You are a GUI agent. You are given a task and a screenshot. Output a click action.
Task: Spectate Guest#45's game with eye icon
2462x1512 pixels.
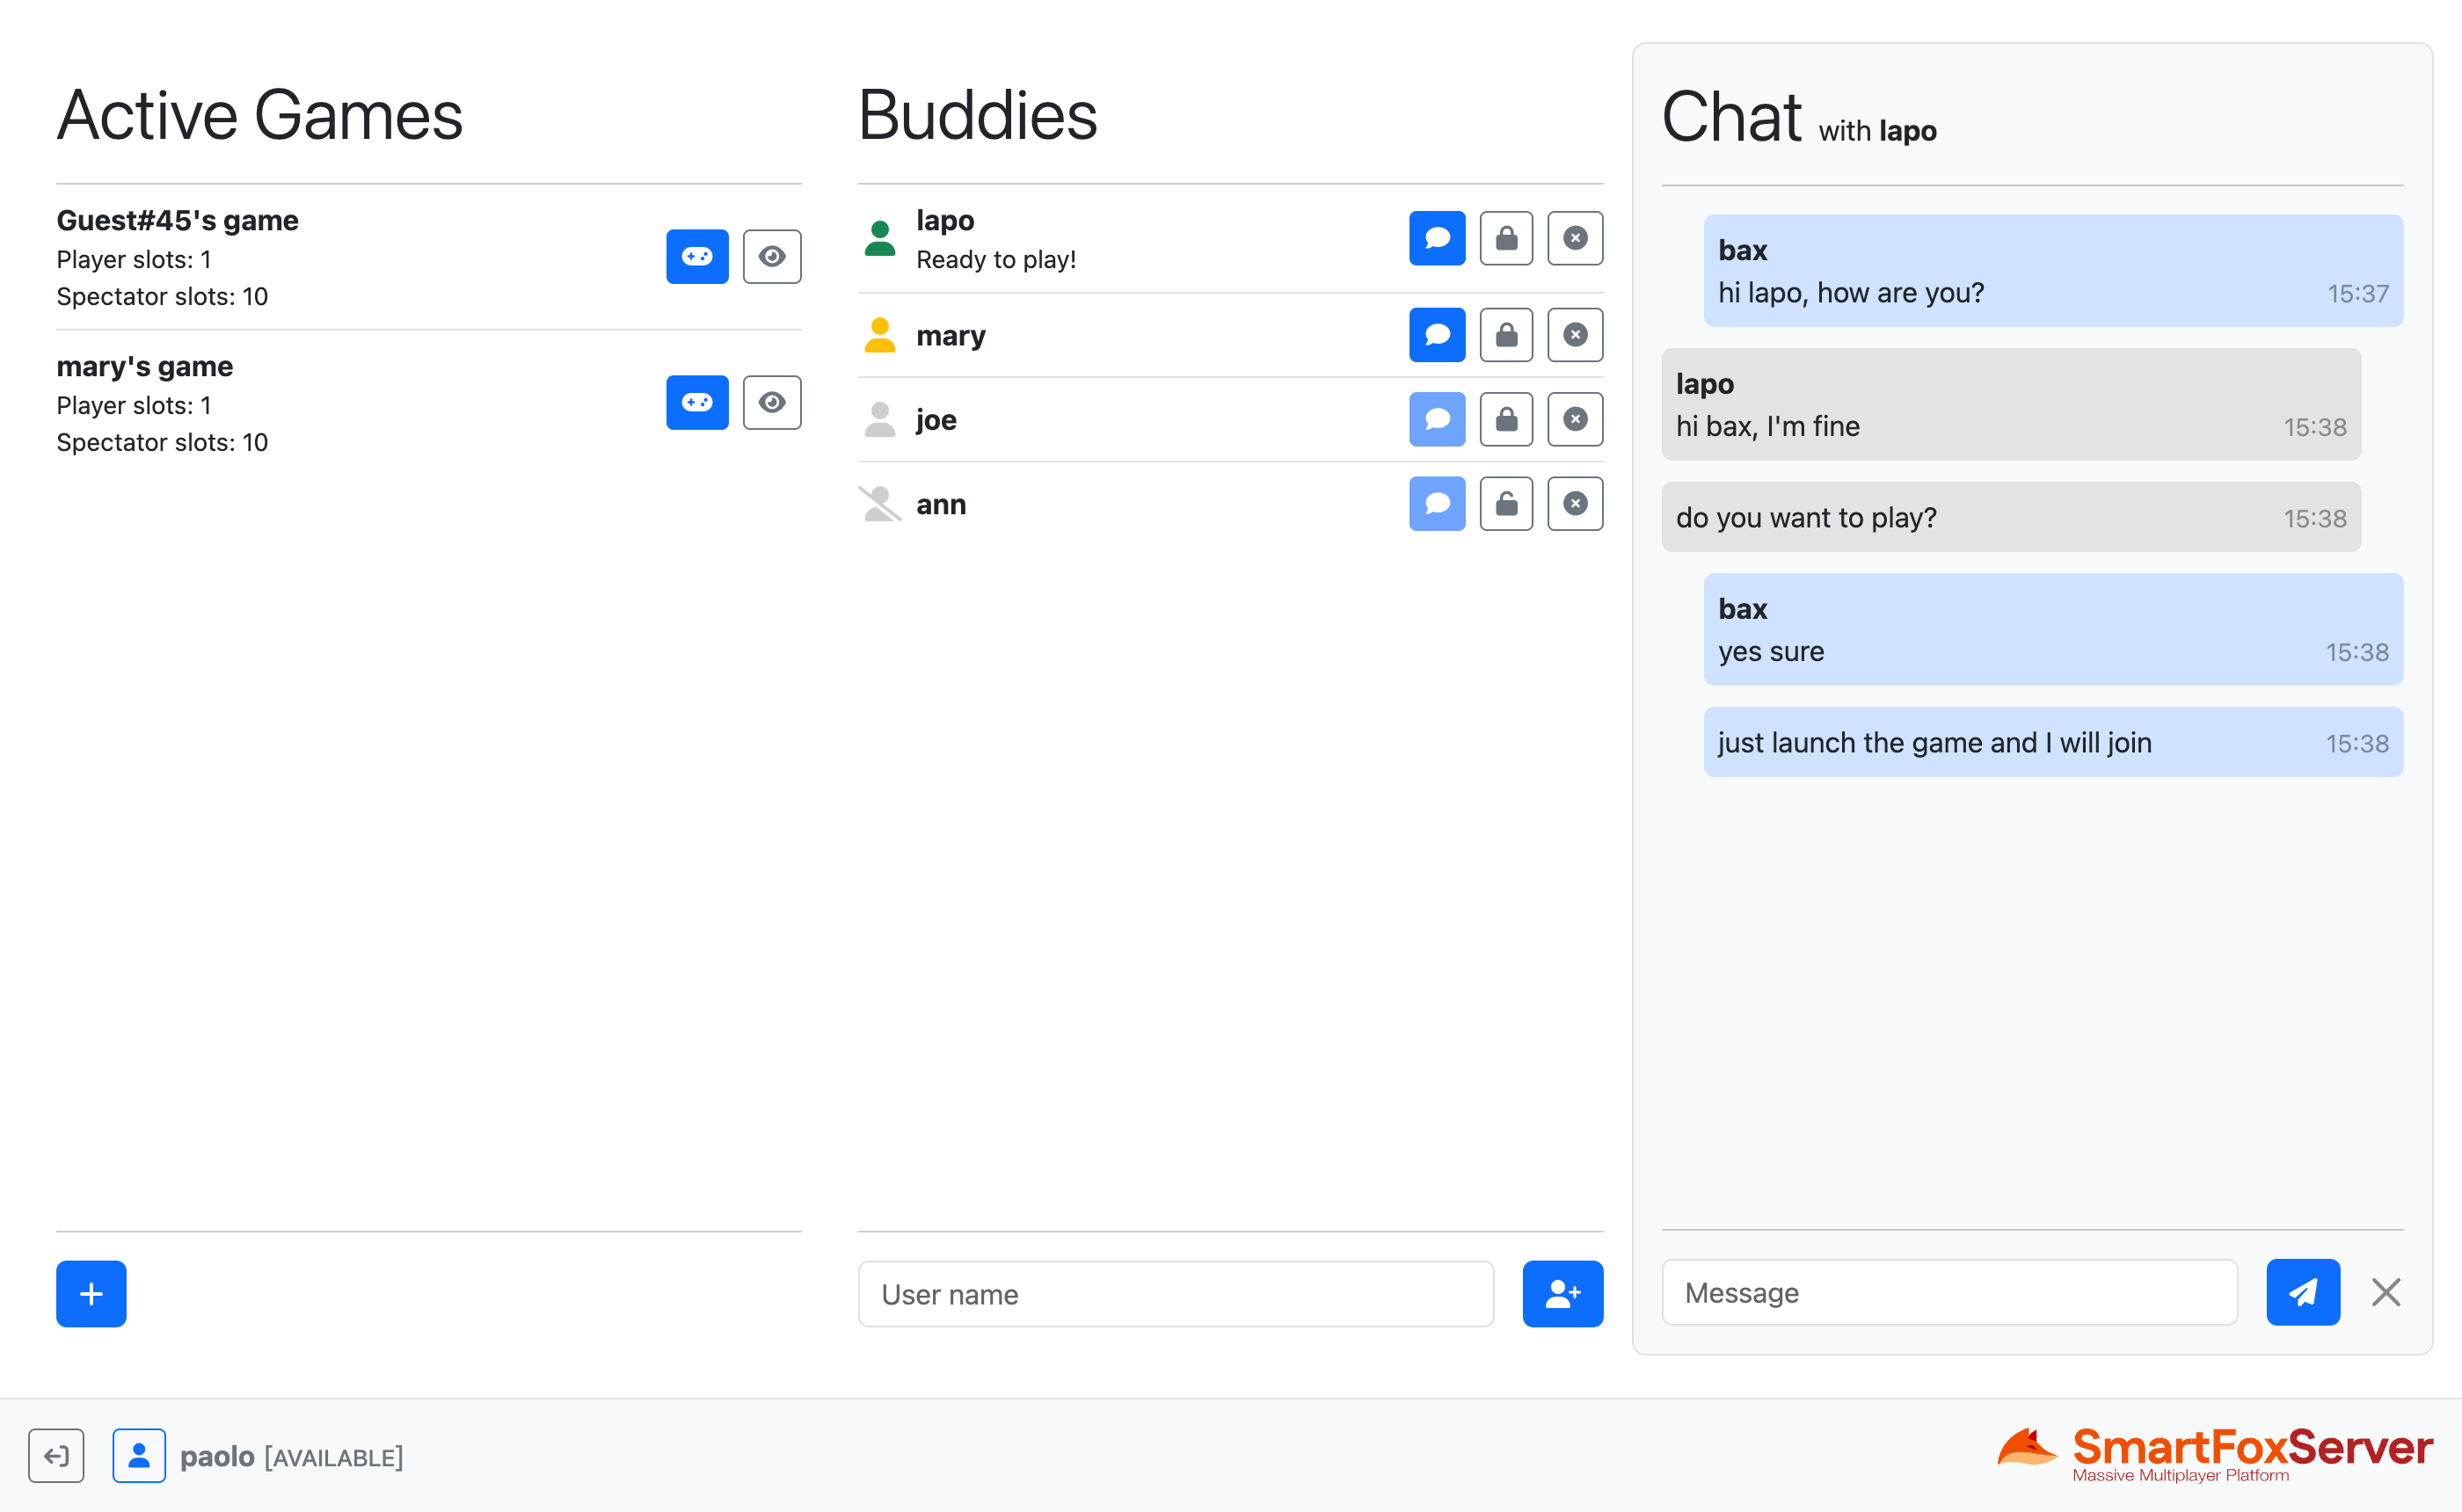(x=772, y=257)
